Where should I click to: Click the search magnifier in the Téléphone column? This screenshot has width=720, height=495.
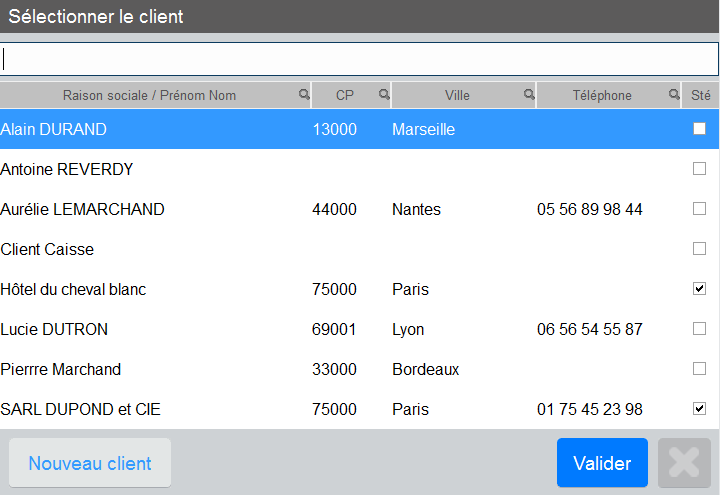[674, 95]
